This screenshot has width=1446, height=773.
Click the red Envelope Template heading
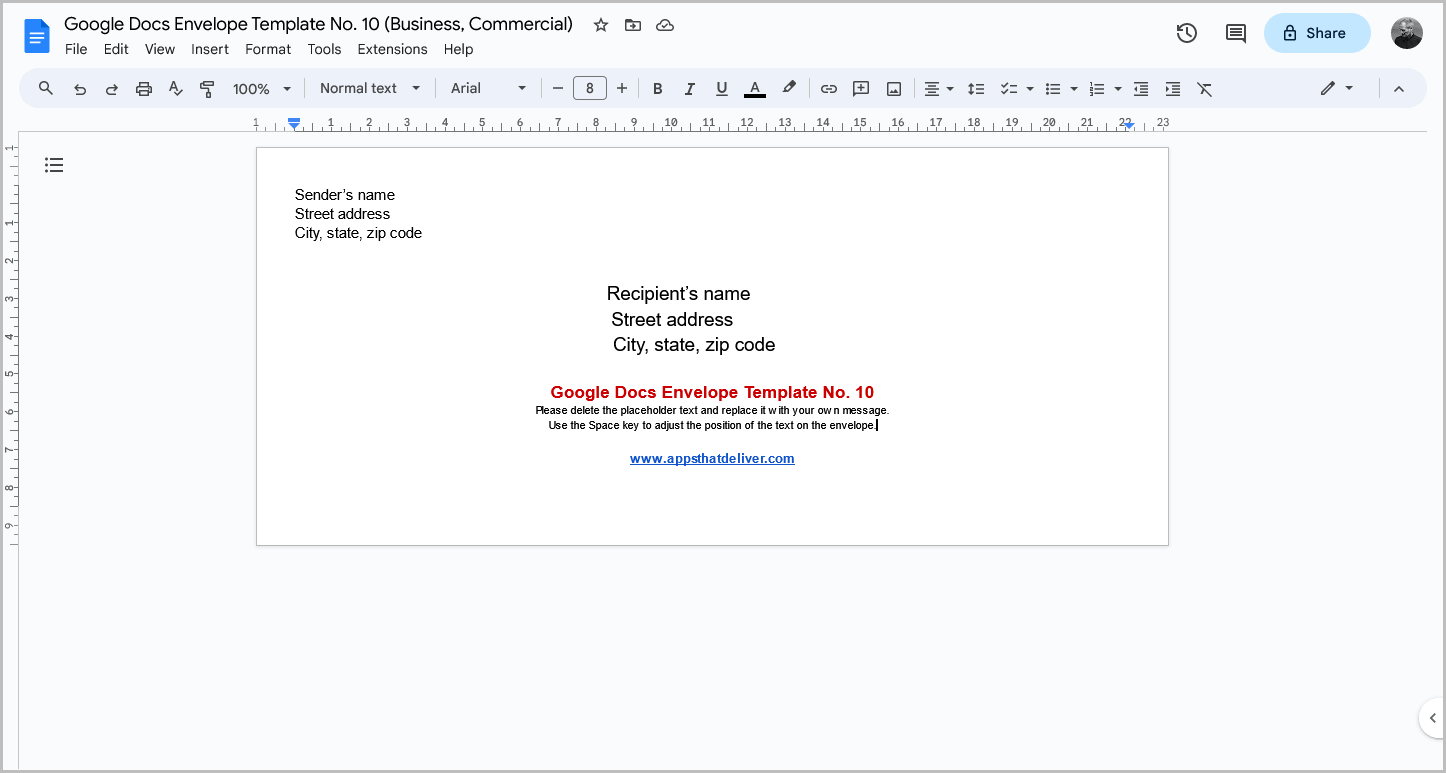tap(712, 392)
